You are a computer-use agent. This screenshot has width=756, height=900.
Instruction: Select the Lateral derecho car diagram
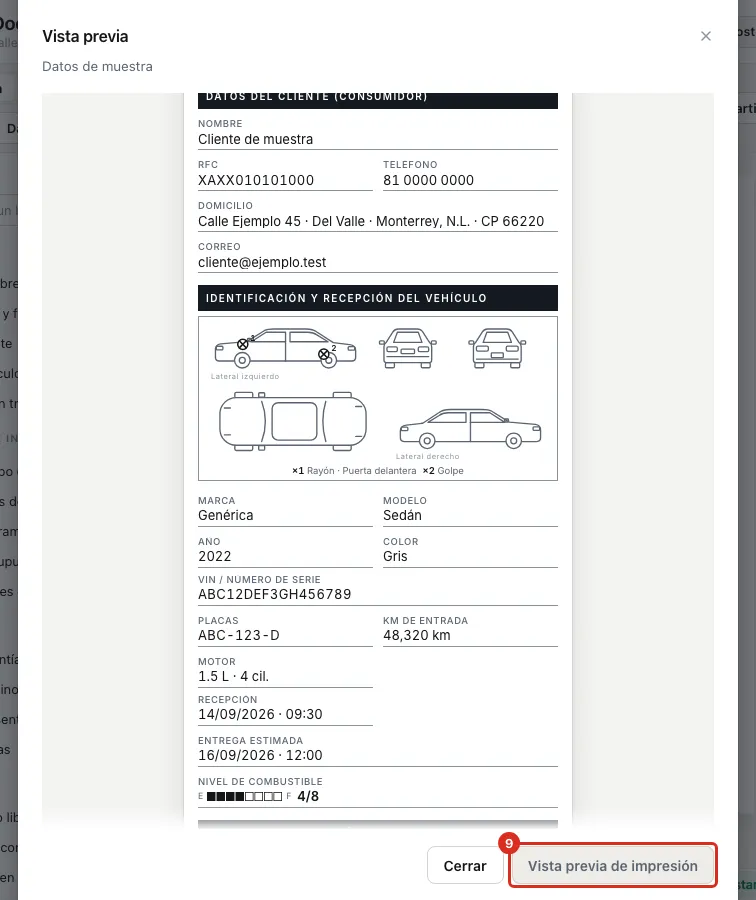coord(470,428)
